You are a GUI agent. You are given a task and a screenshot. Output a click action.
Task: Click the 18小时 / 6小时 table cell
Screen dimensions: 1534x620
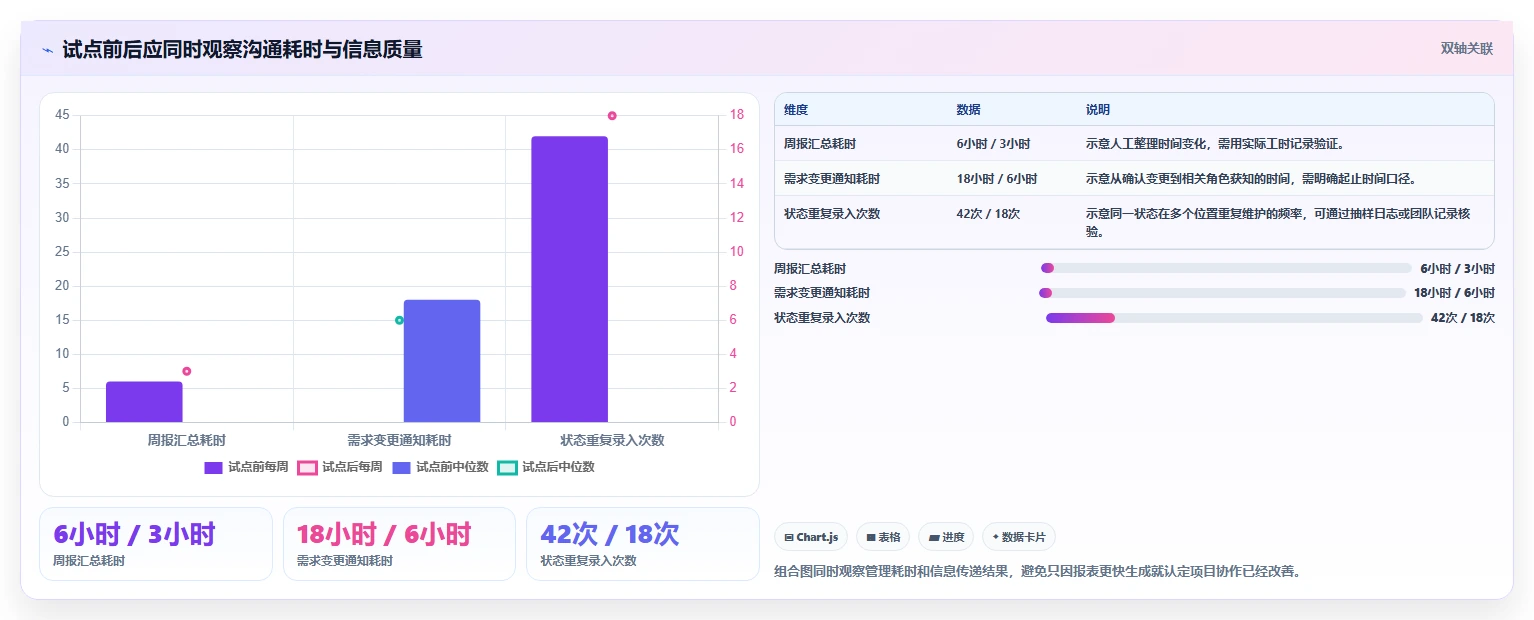tap(997, 179)
